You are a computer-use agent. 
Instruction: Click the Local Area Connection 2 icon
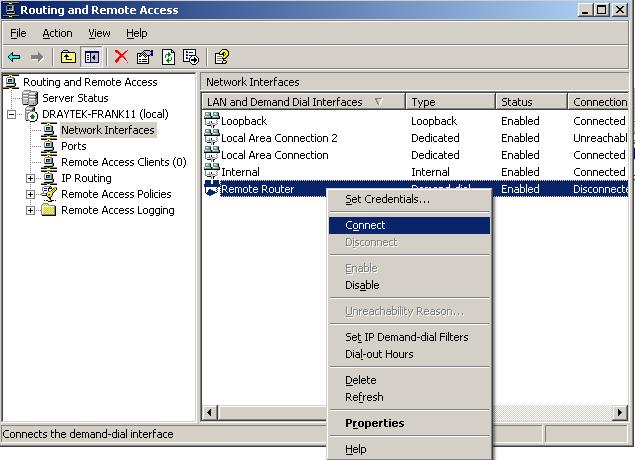(x=212, y=137)
